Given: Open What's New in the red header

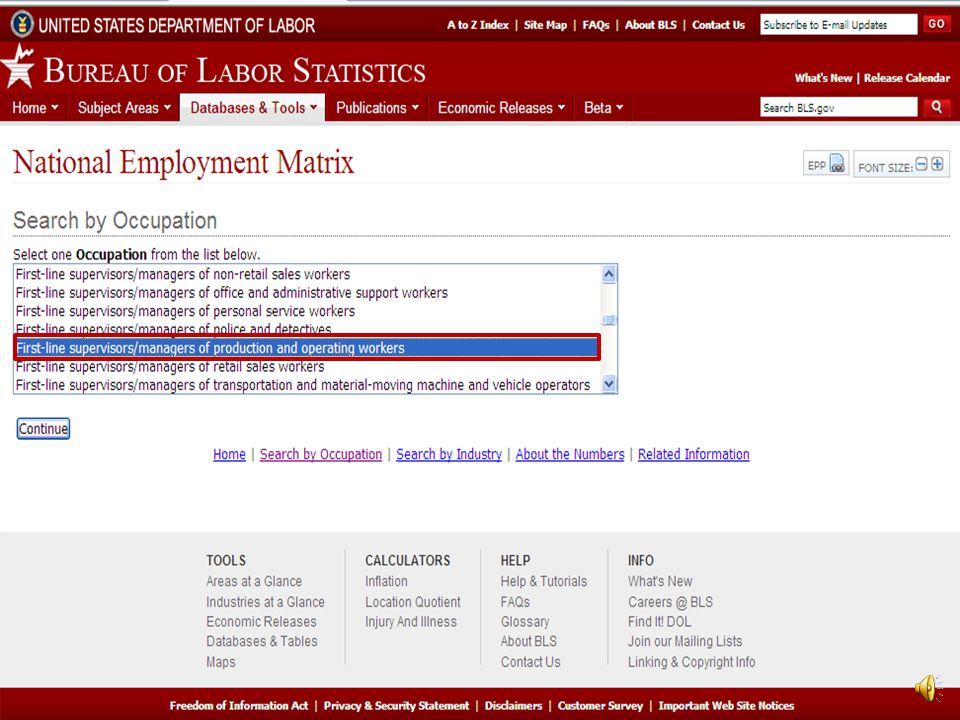Looking at the screenshot, I should [823, 78].
